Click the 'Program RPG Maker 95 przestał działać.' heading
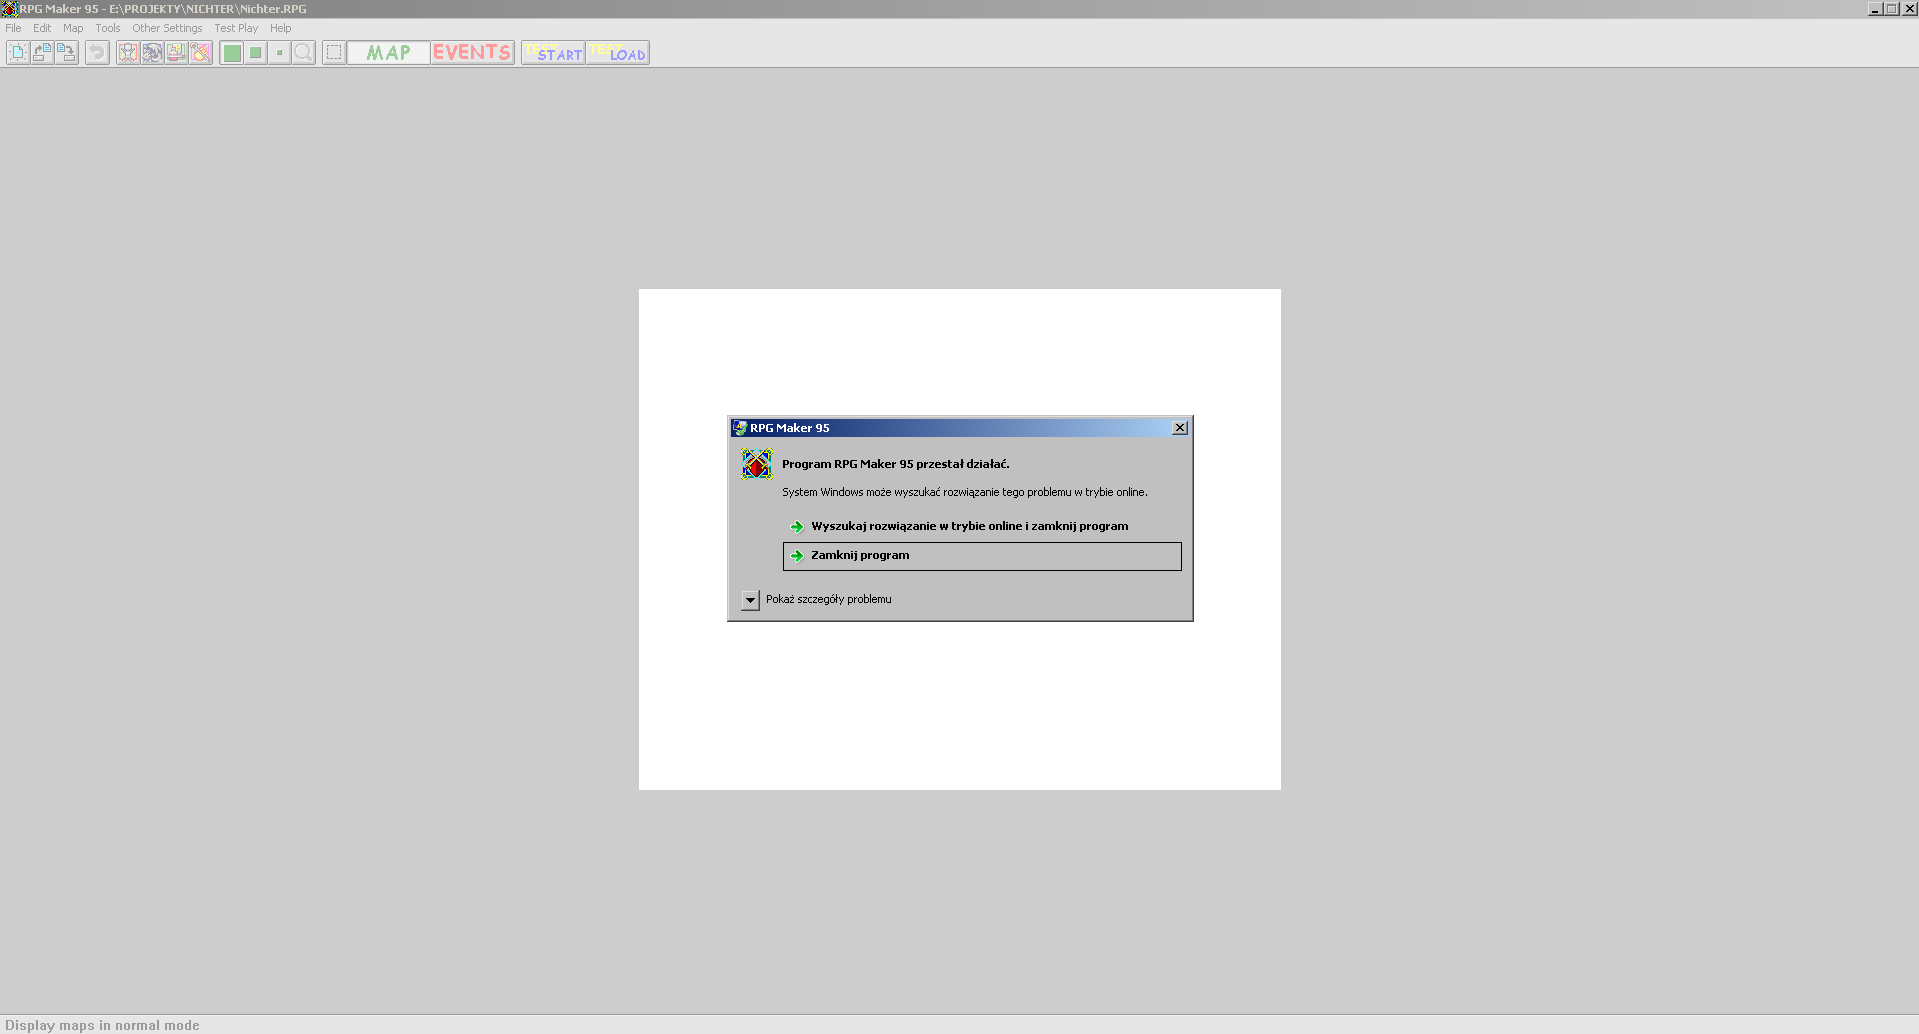This screenshot has height=1034, width=1919. 896,464
